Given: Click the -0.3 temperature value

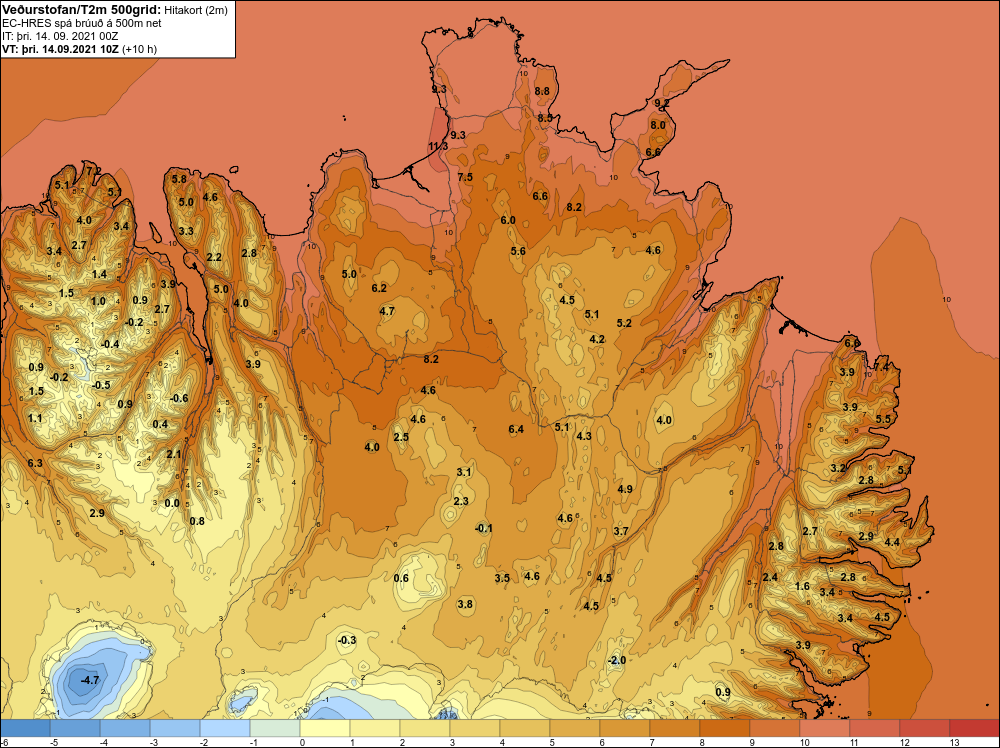Looking at the screenshot, I should [x=346, y=640].
